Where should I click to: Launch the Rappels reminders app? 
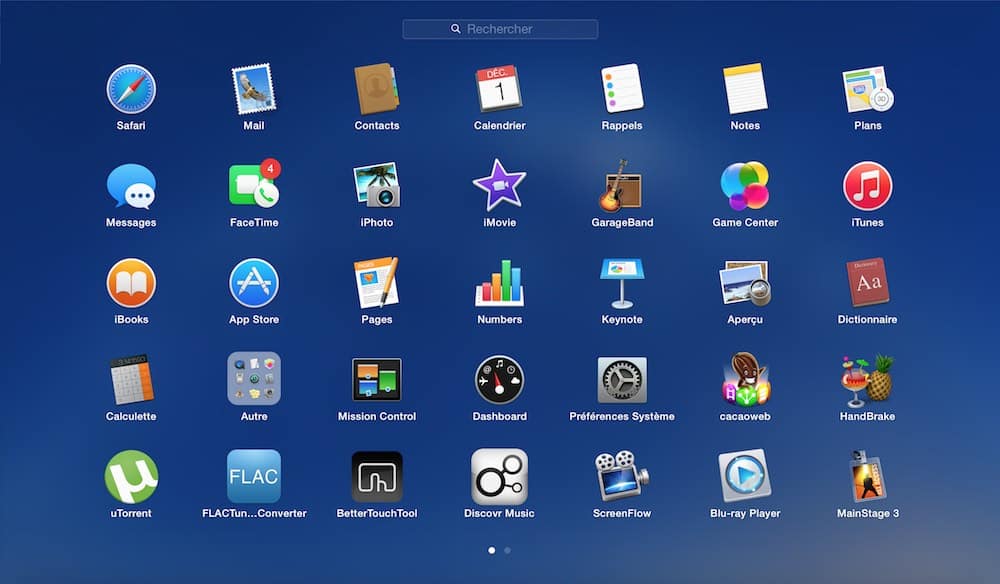(x=622, y=89)
